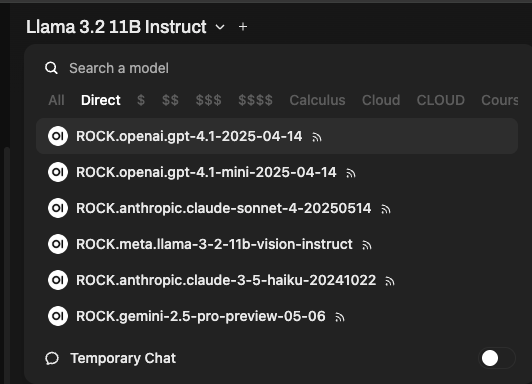Select the Direct filter tab
The image size is (532, 384).
coord(100,100)
